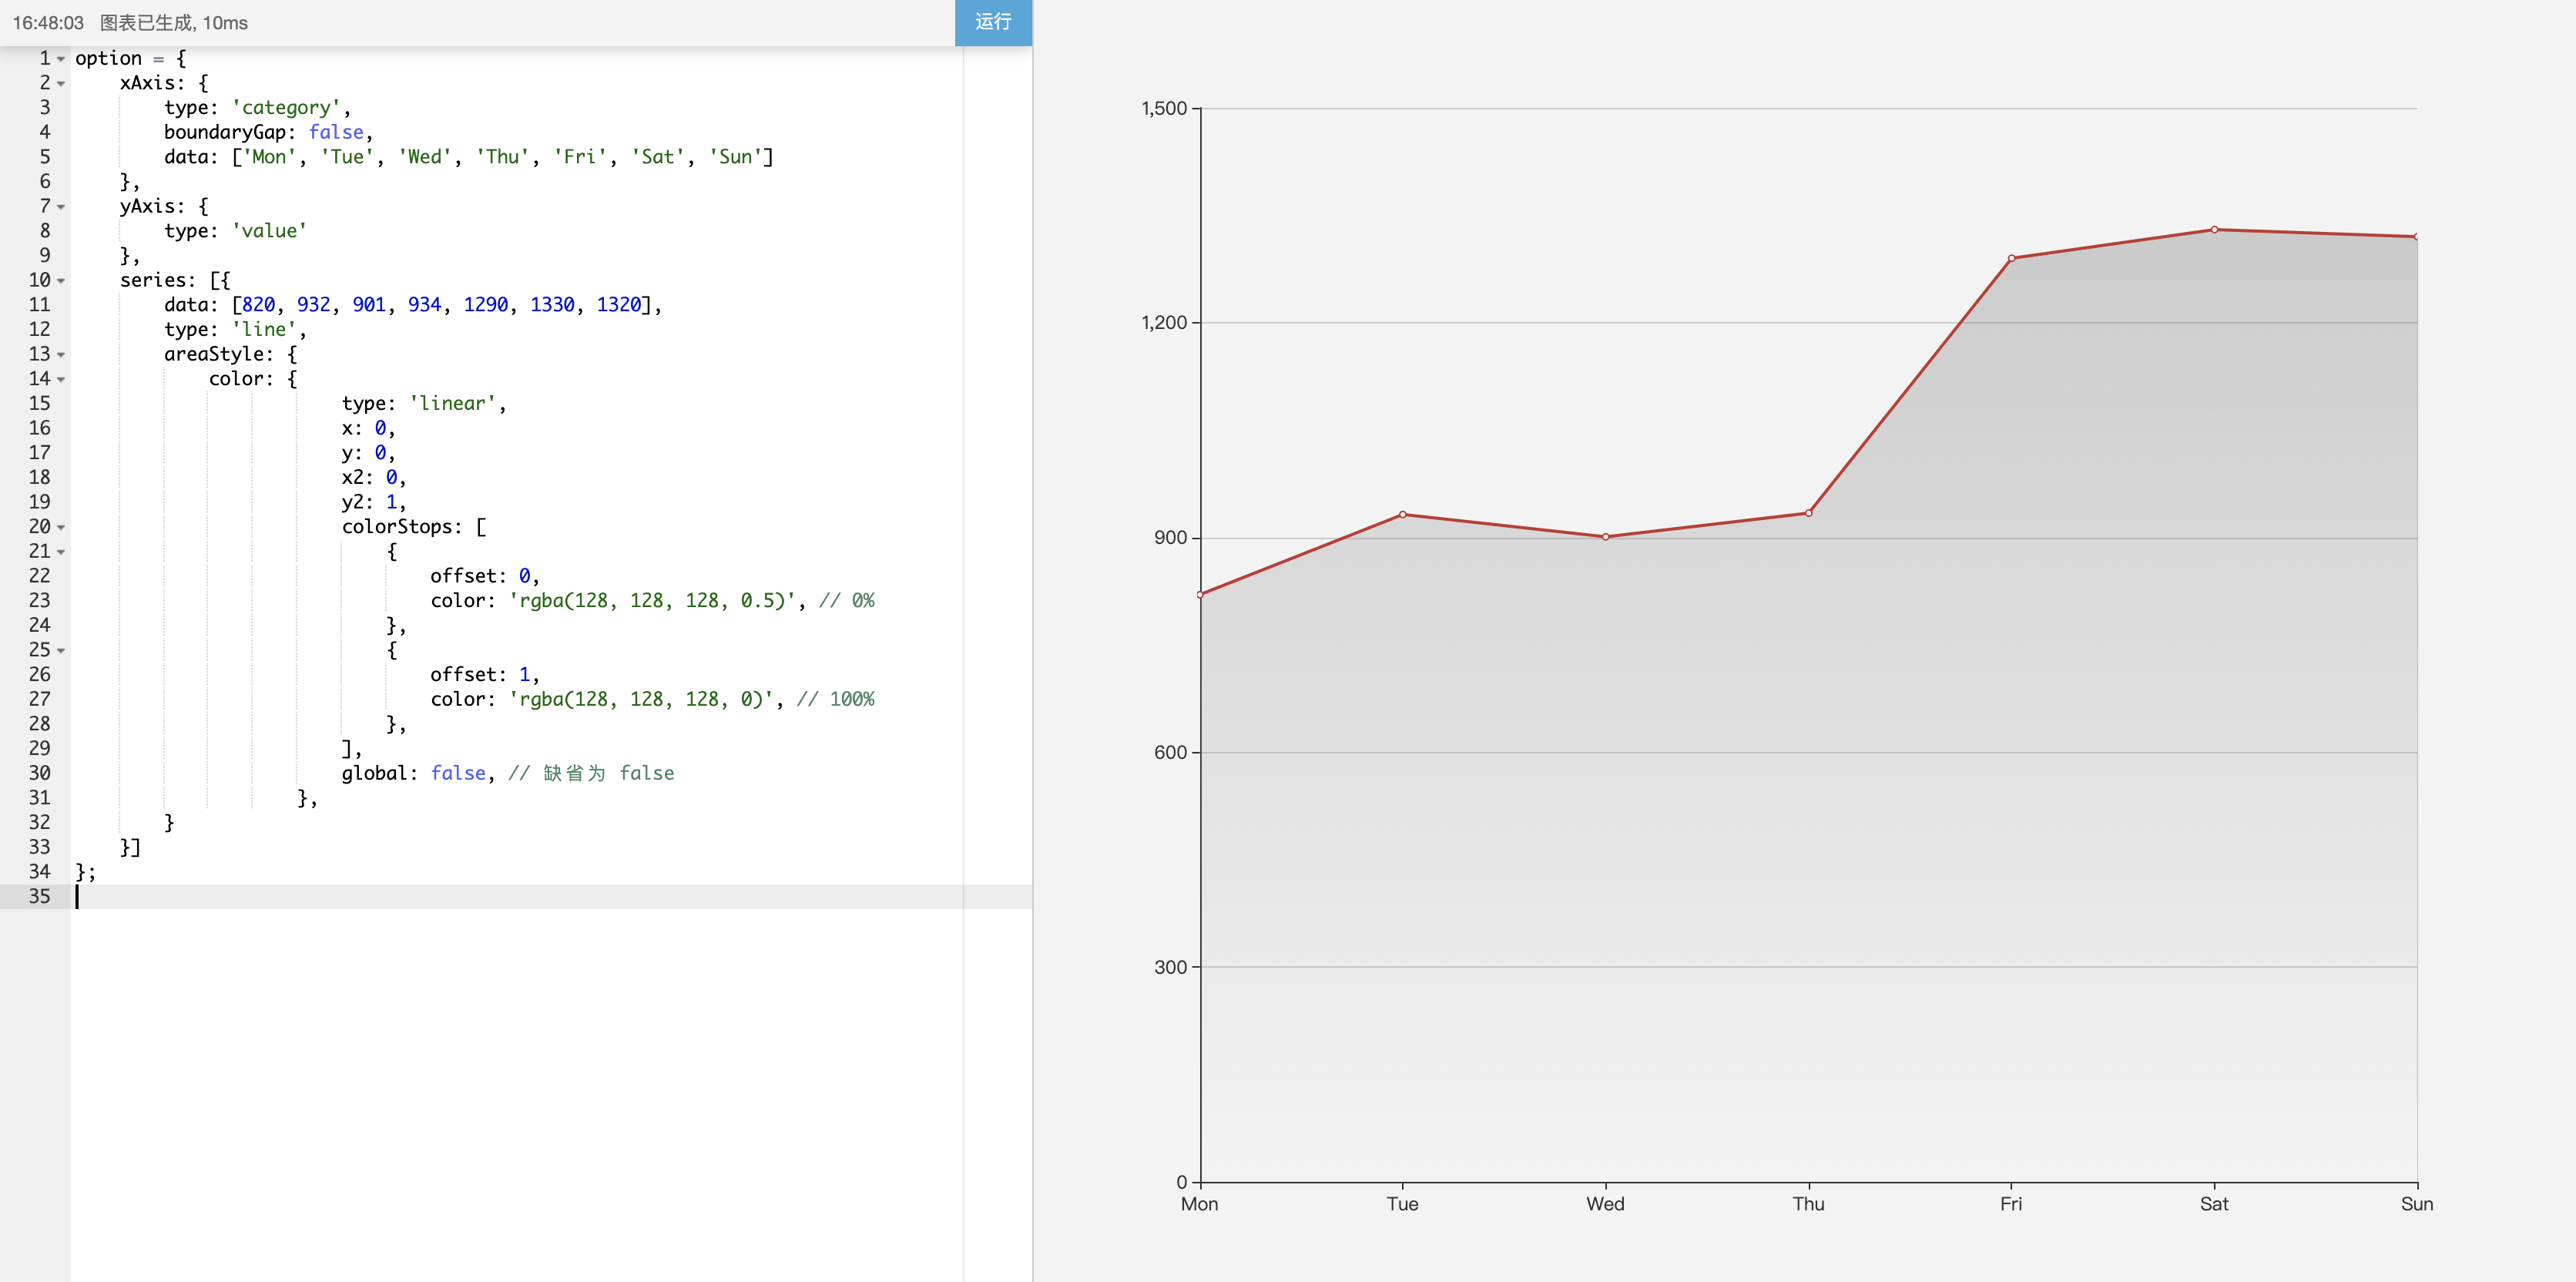Viewport: 2576px width, 1282px height.
Task: Place cursor on empty line 35
Action: [x=300, y=897]
